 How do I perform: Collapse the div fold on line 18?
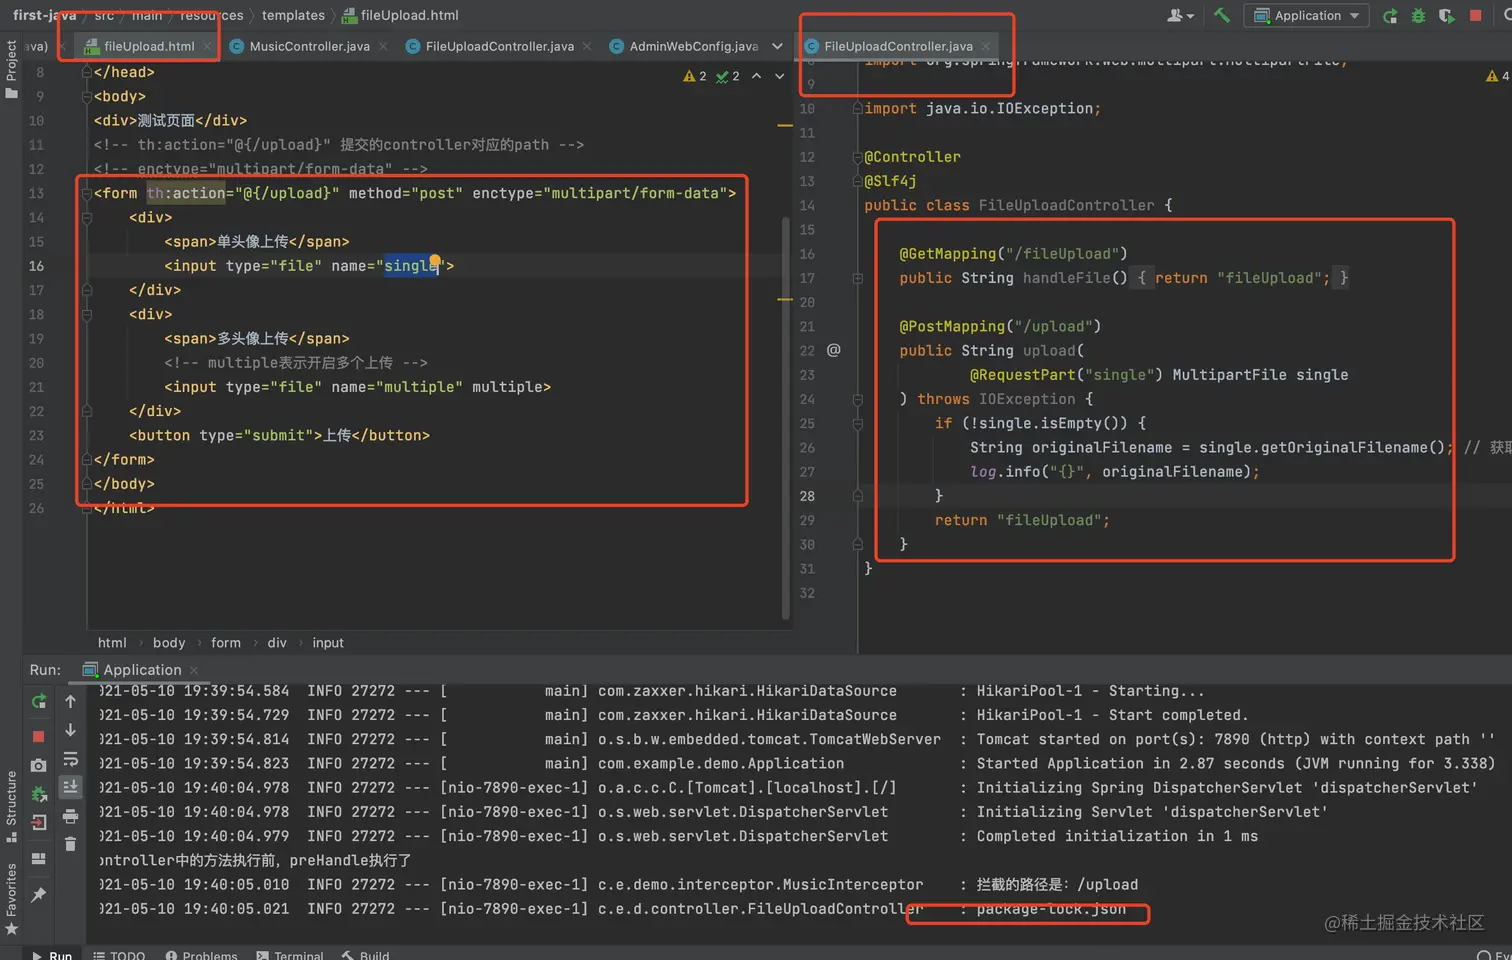86,314
